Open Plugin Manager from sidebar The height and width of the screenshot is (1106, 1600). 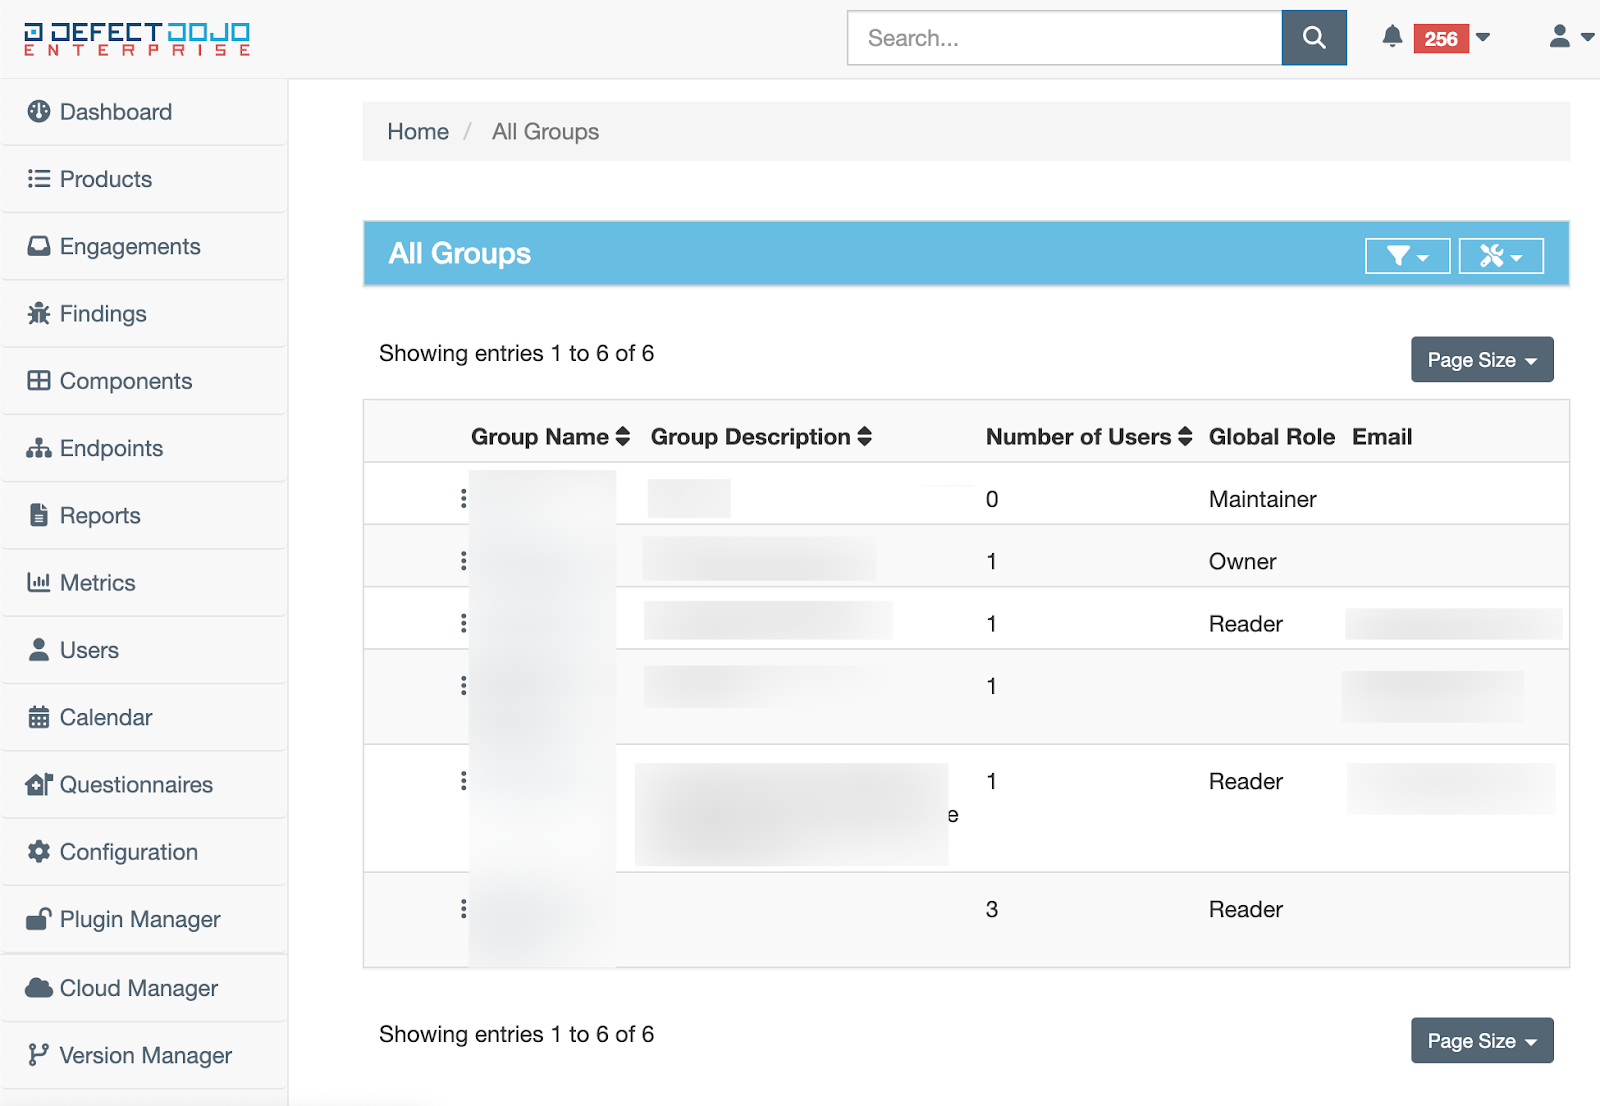coord(139,919)
